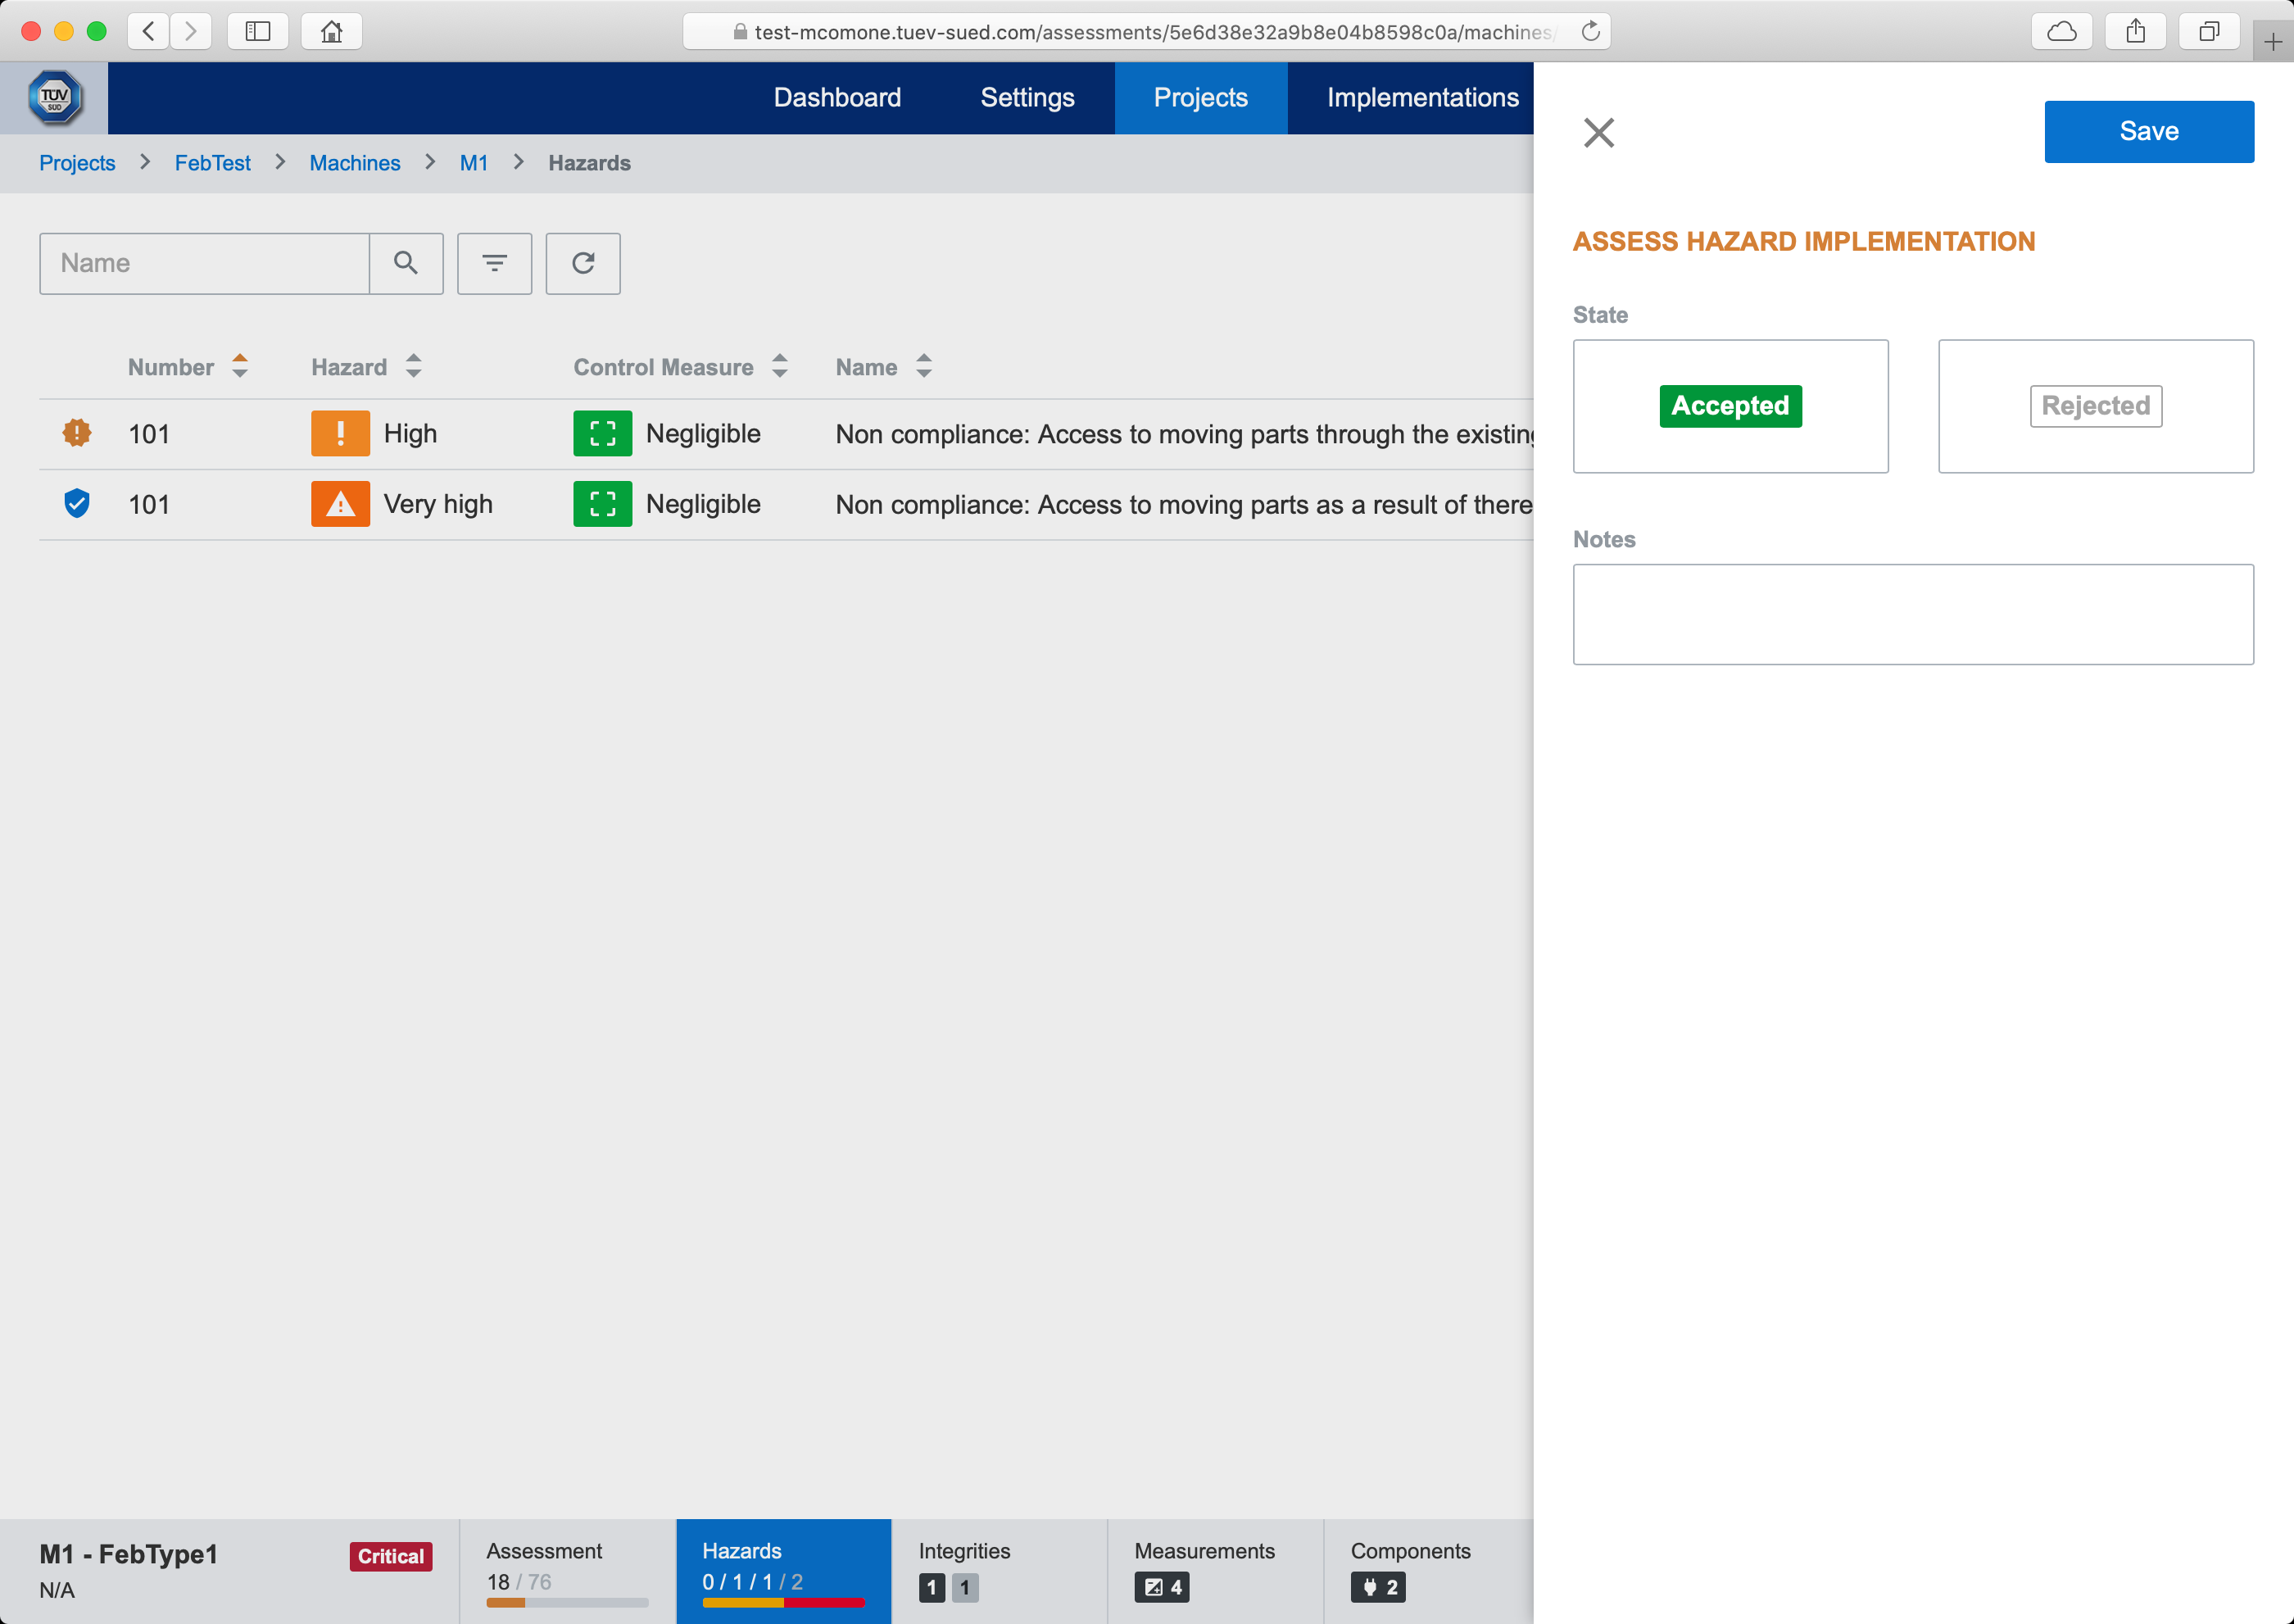This screenshot has width=2294, height=1624.
Task: Open the filter options icon
Action: click(x=494, y=263)
